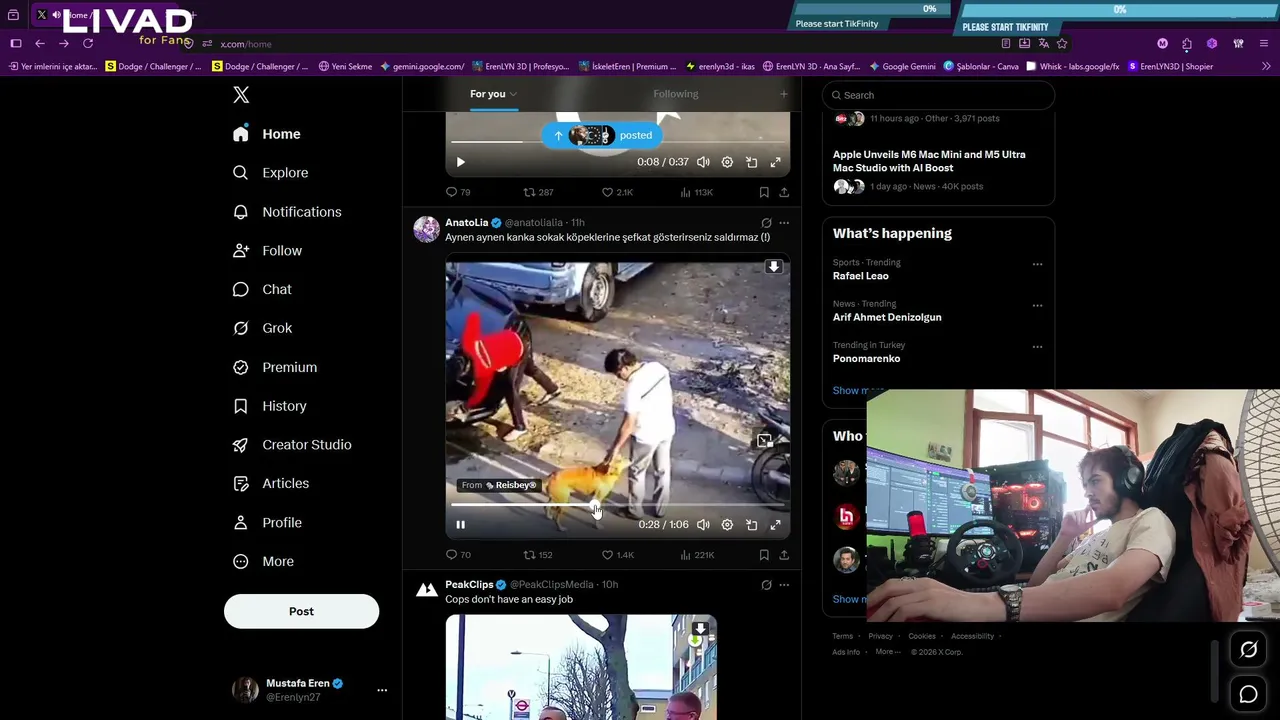The width and height of the screenshot is (1280, 720).
Task: Reply to the post with 79 comments
Action: tap(458, 192)
